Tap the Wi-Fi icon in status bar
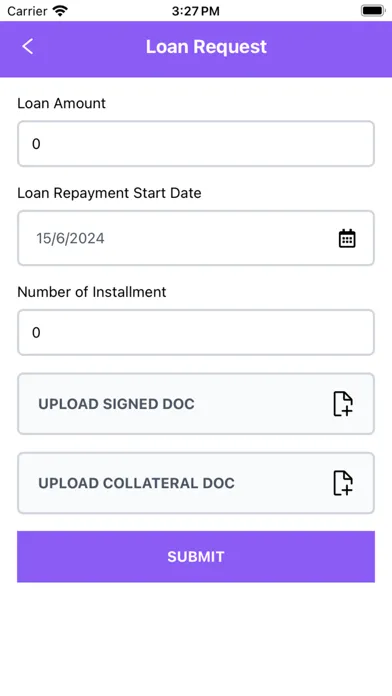392x696 pixels. tap(59, 11)
